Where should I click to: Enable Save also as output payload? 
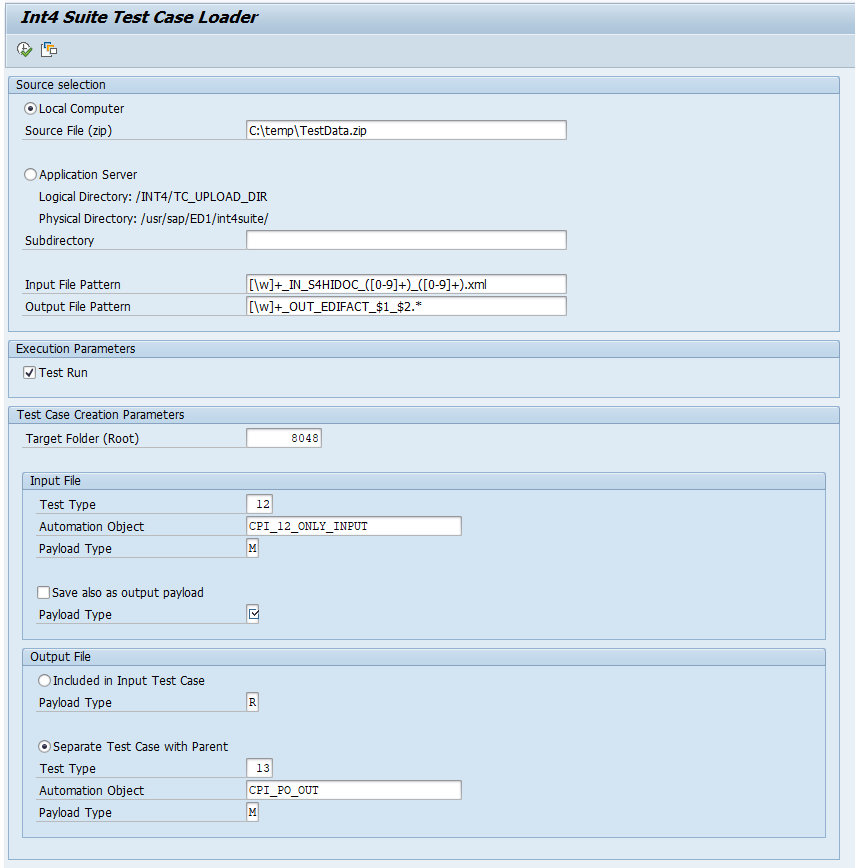43,592
